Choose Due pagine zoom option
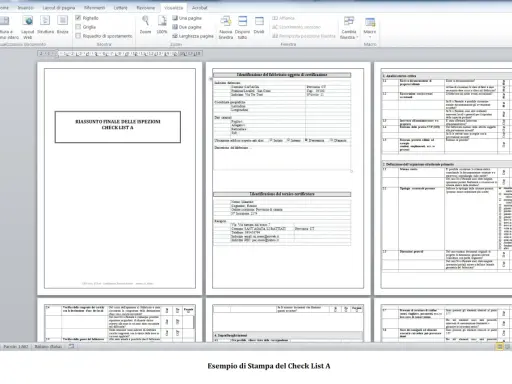 tap(187, 27)
